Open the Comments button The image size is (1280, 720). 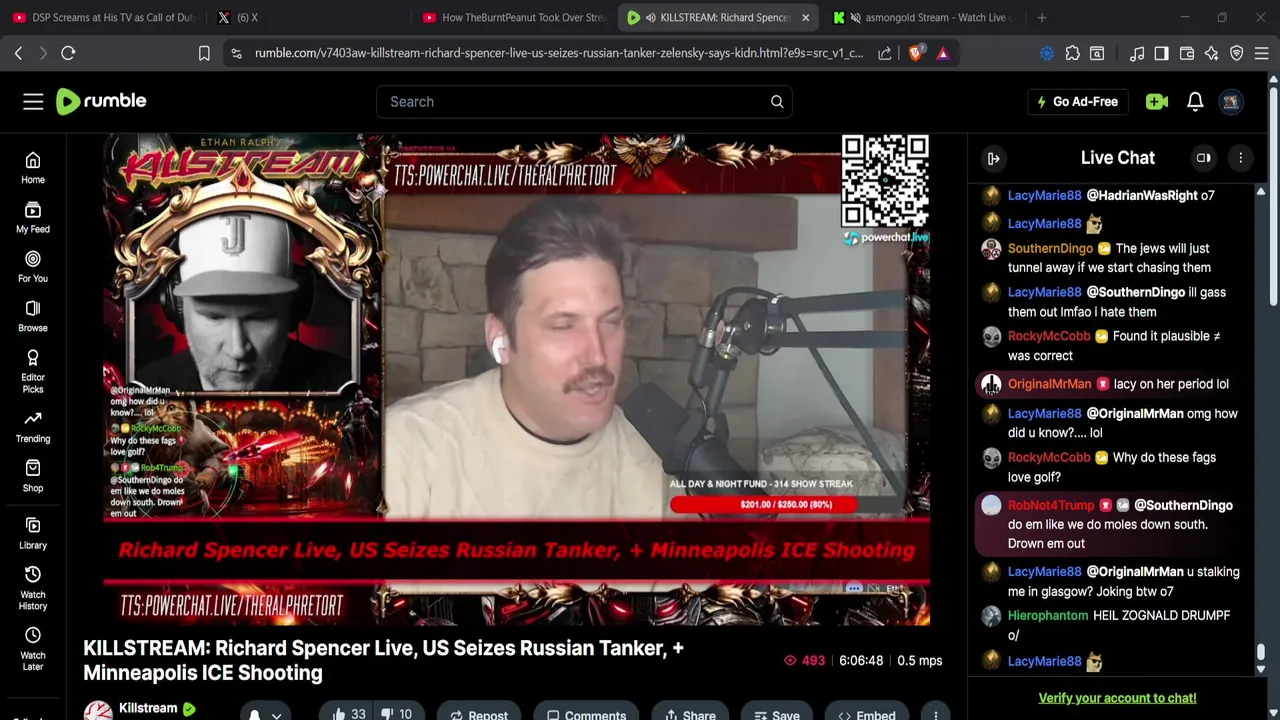click(x=586, y=714)
